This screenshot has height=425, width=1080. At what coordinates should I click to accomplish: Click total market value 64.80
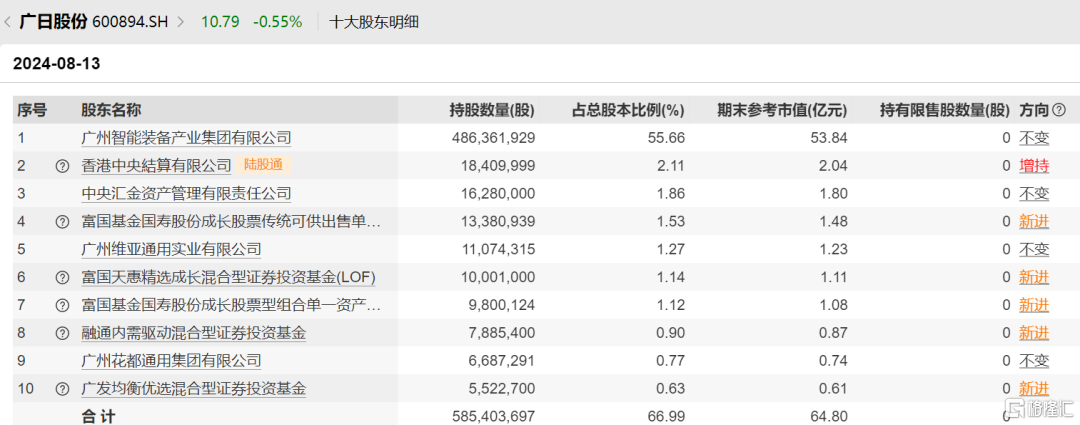(x=831, y=416)
